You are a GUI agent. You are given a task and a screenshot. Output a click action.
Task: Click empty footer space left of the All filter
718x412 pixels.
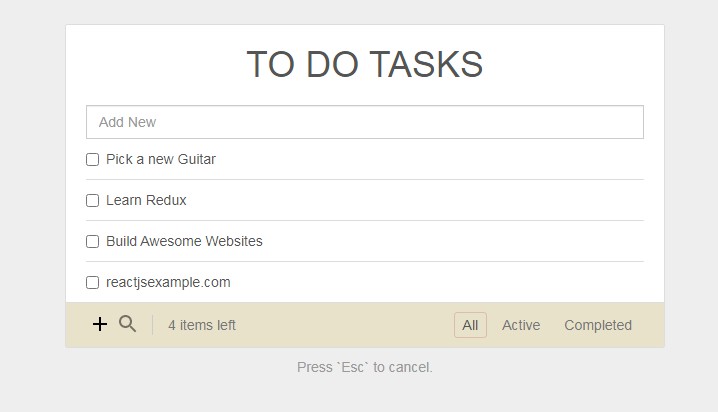tap(350, 325)
